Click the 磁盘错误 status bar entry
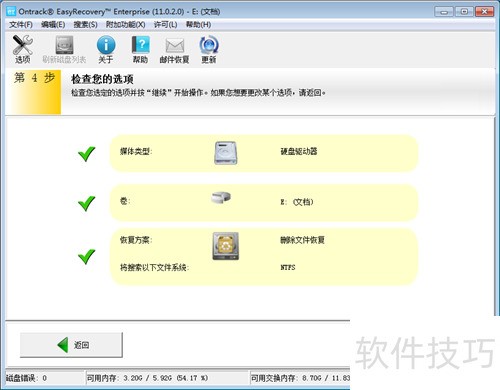This screenshot has height=390, width=500. tap(26, 378)
